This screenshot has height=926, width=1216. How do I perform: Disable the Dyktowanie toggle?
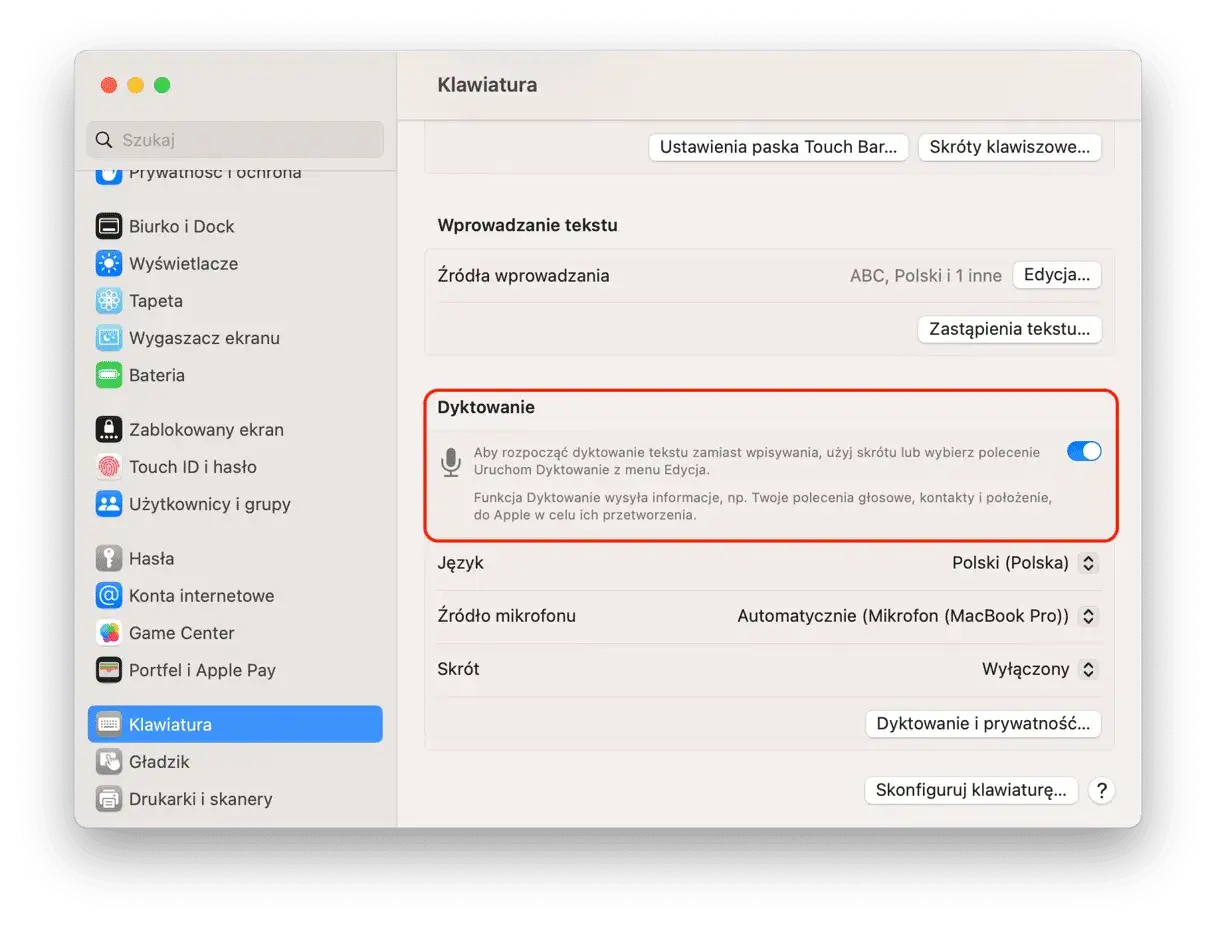(x=1084, y=451)
